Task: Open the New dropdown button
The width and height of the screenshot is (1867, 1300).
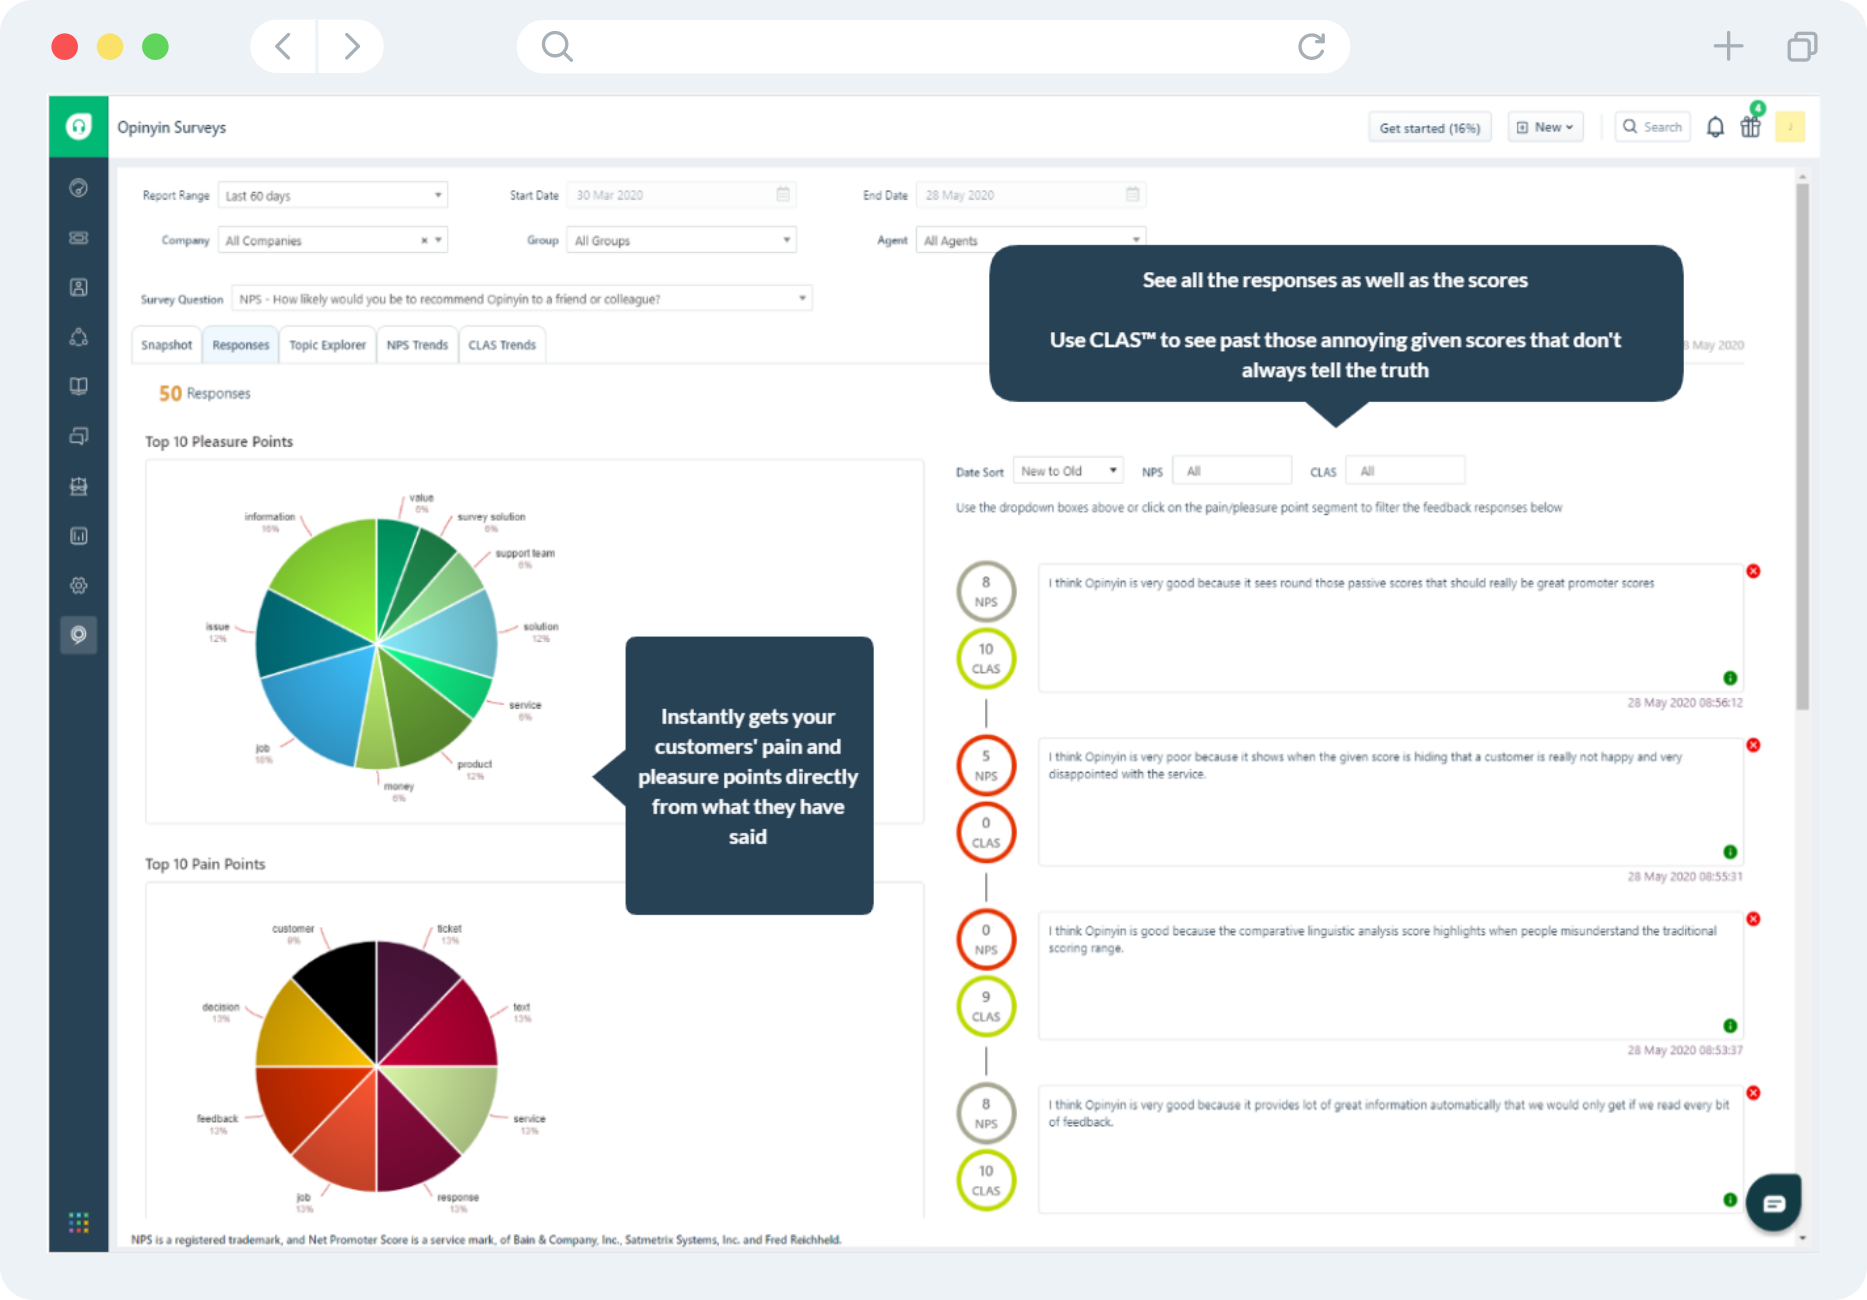Action: point(1545,127)
